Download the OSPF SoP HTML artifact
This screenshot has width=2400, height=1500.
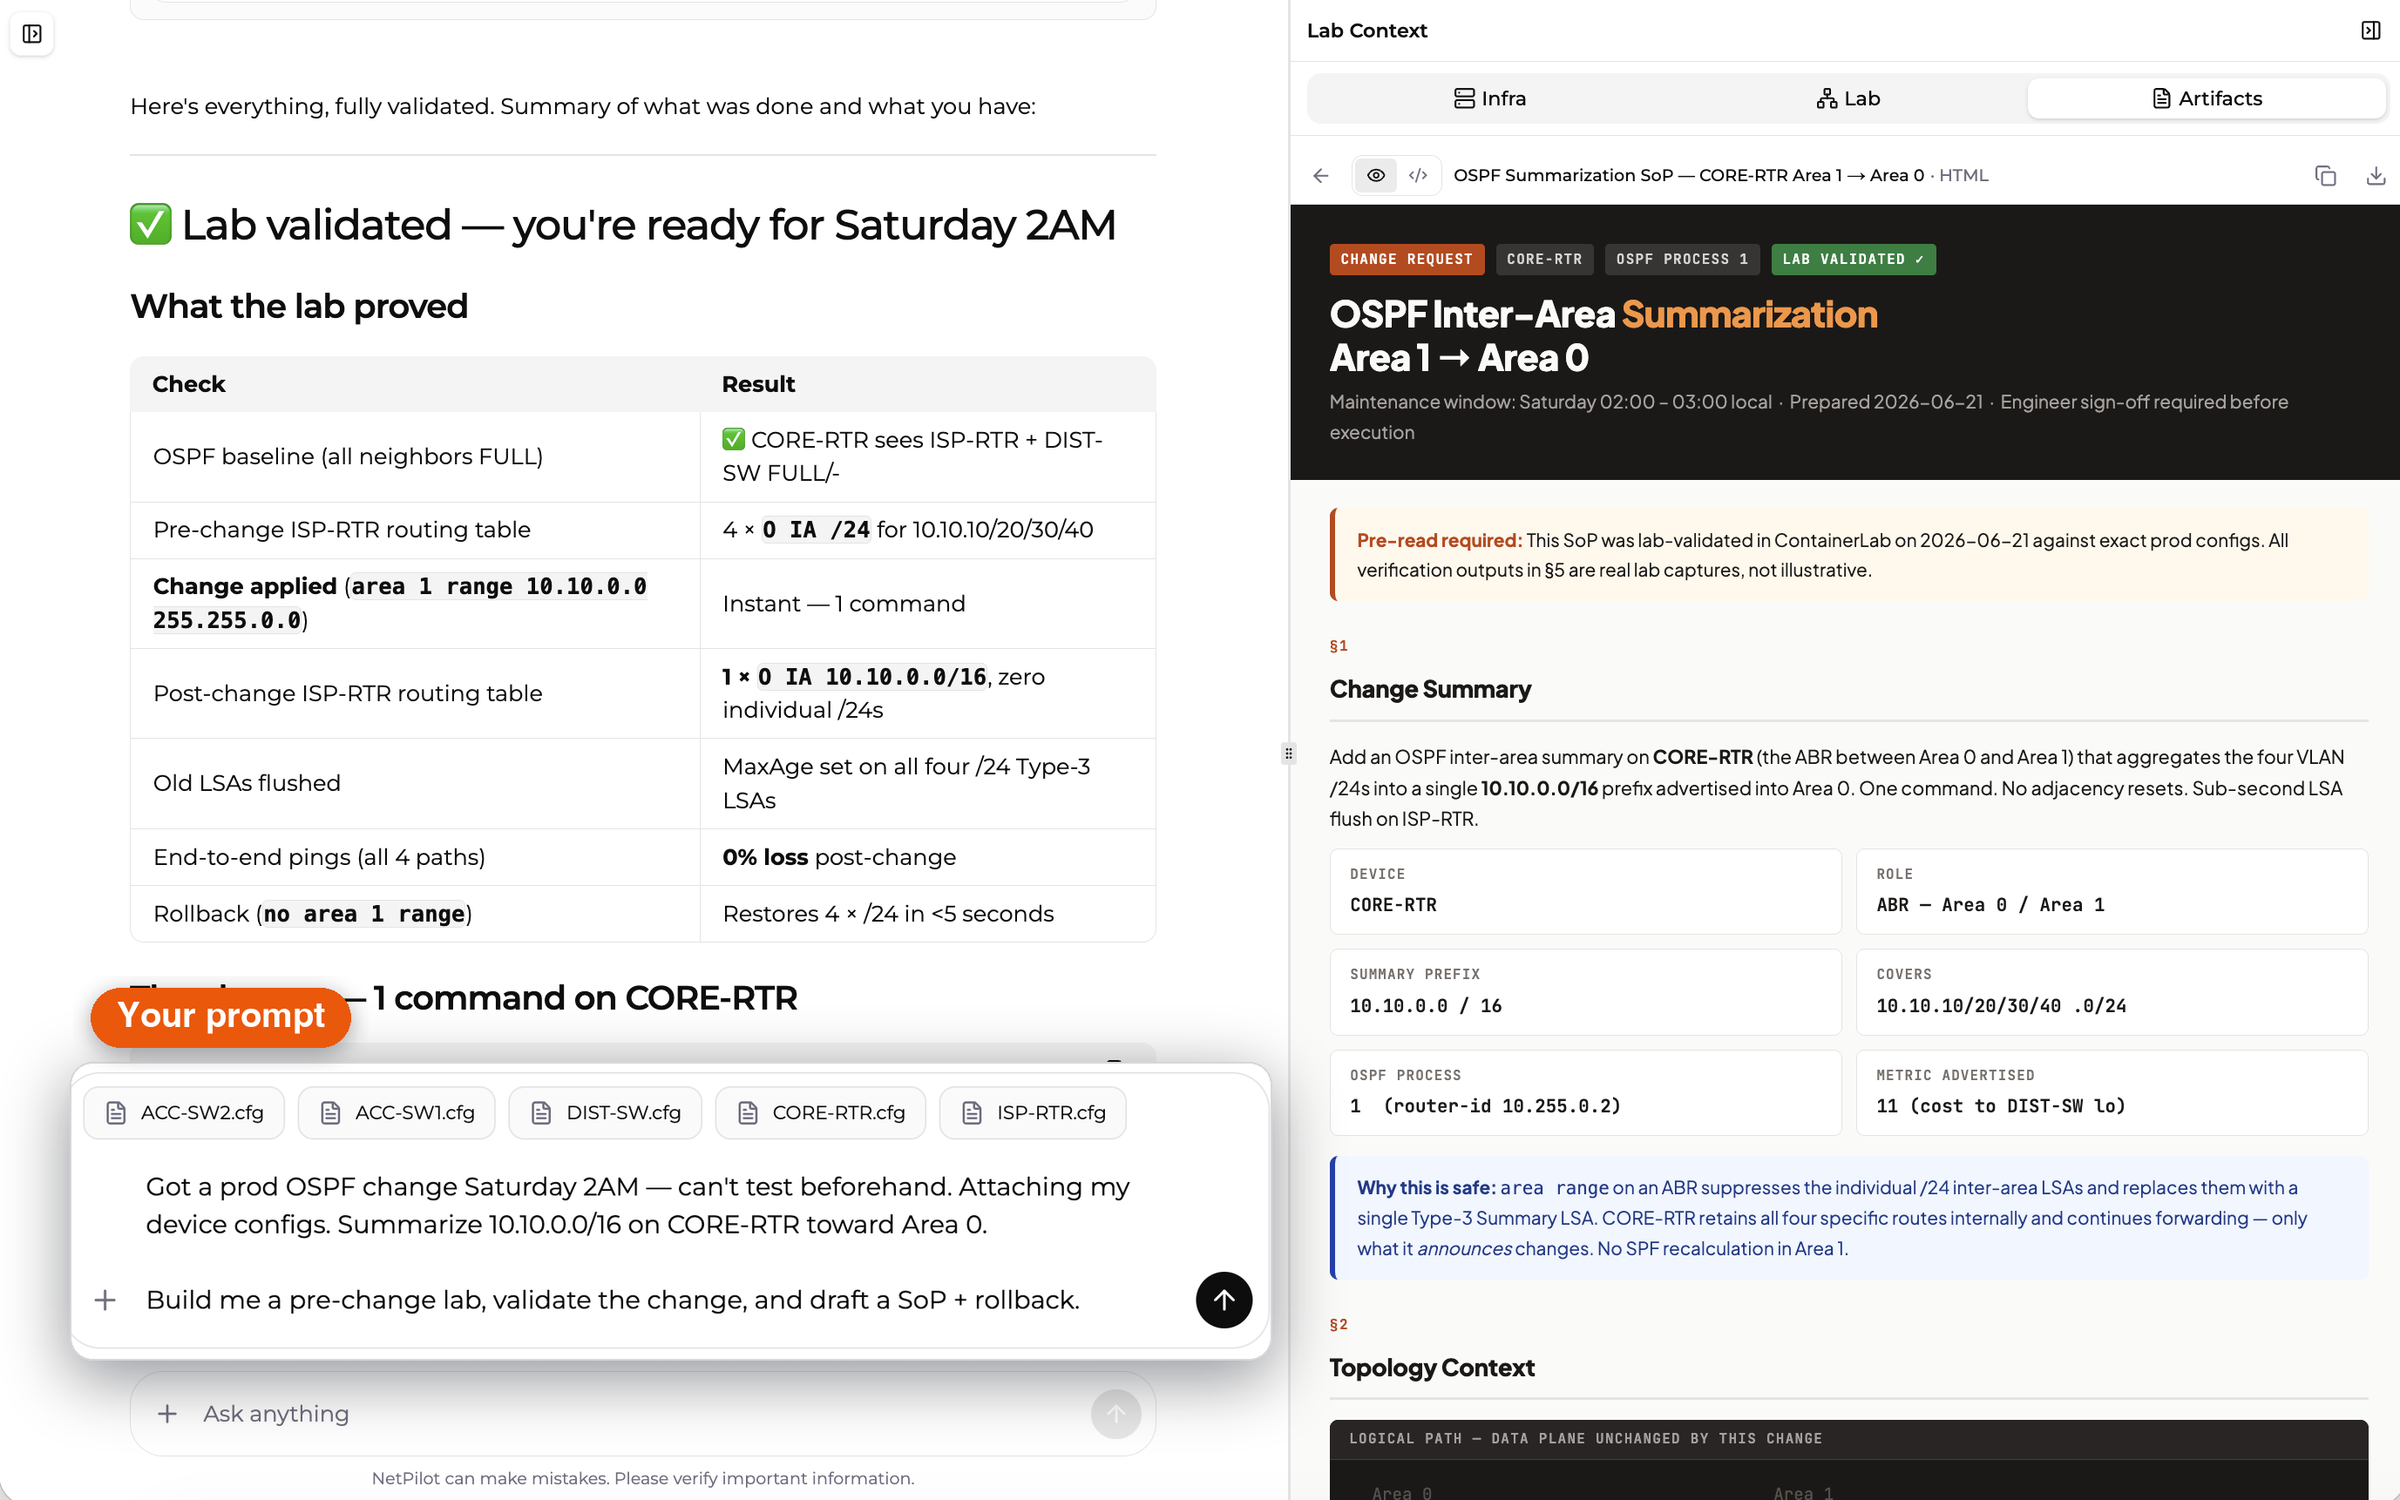(2376, 176)
